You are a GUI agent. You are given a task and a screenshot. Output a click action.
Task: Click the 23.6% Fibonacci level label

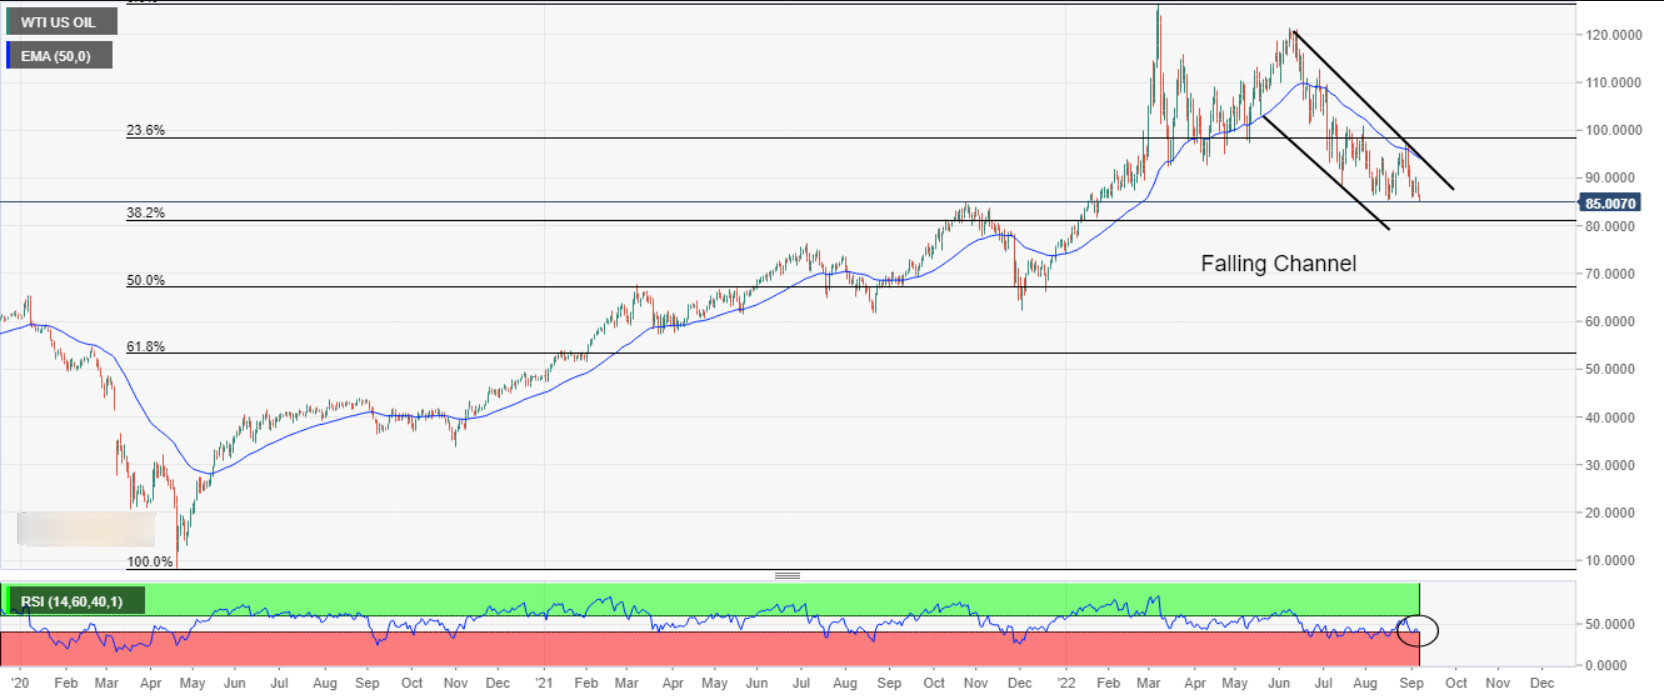tap(145, 130)
